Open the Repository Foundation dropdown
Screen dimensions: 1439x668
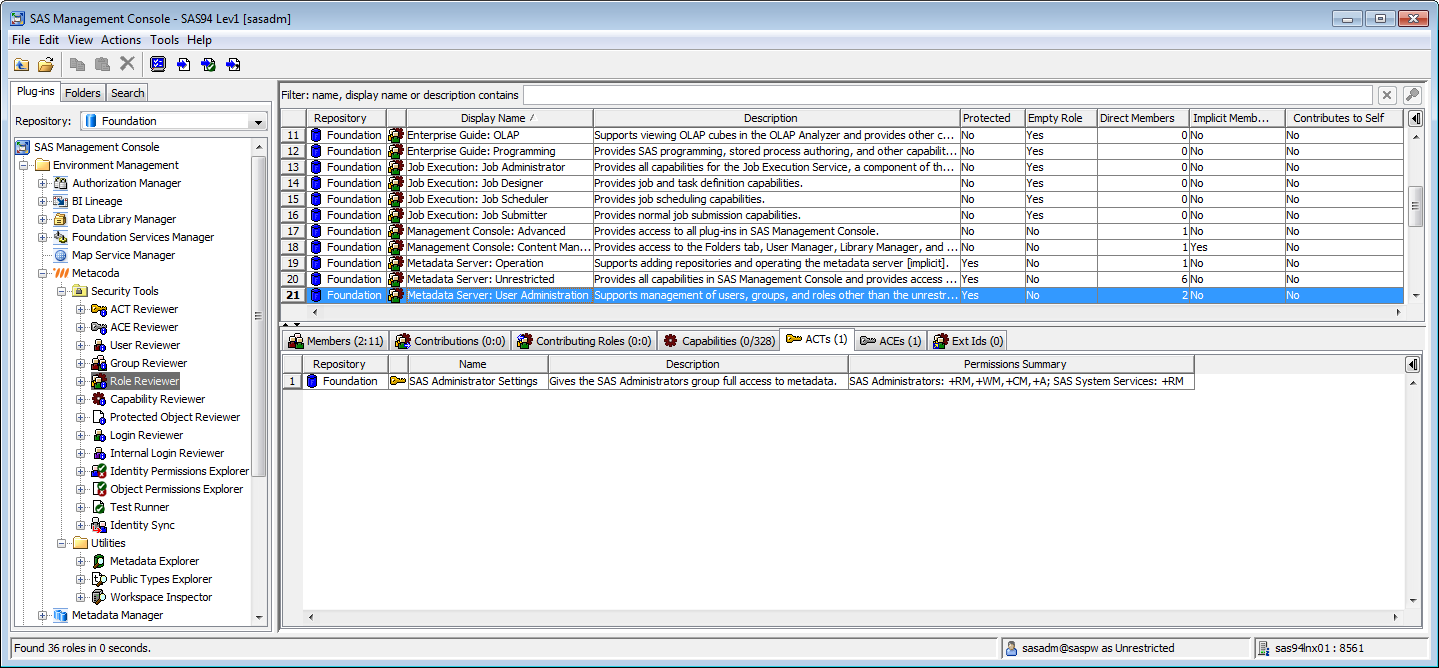258,121
